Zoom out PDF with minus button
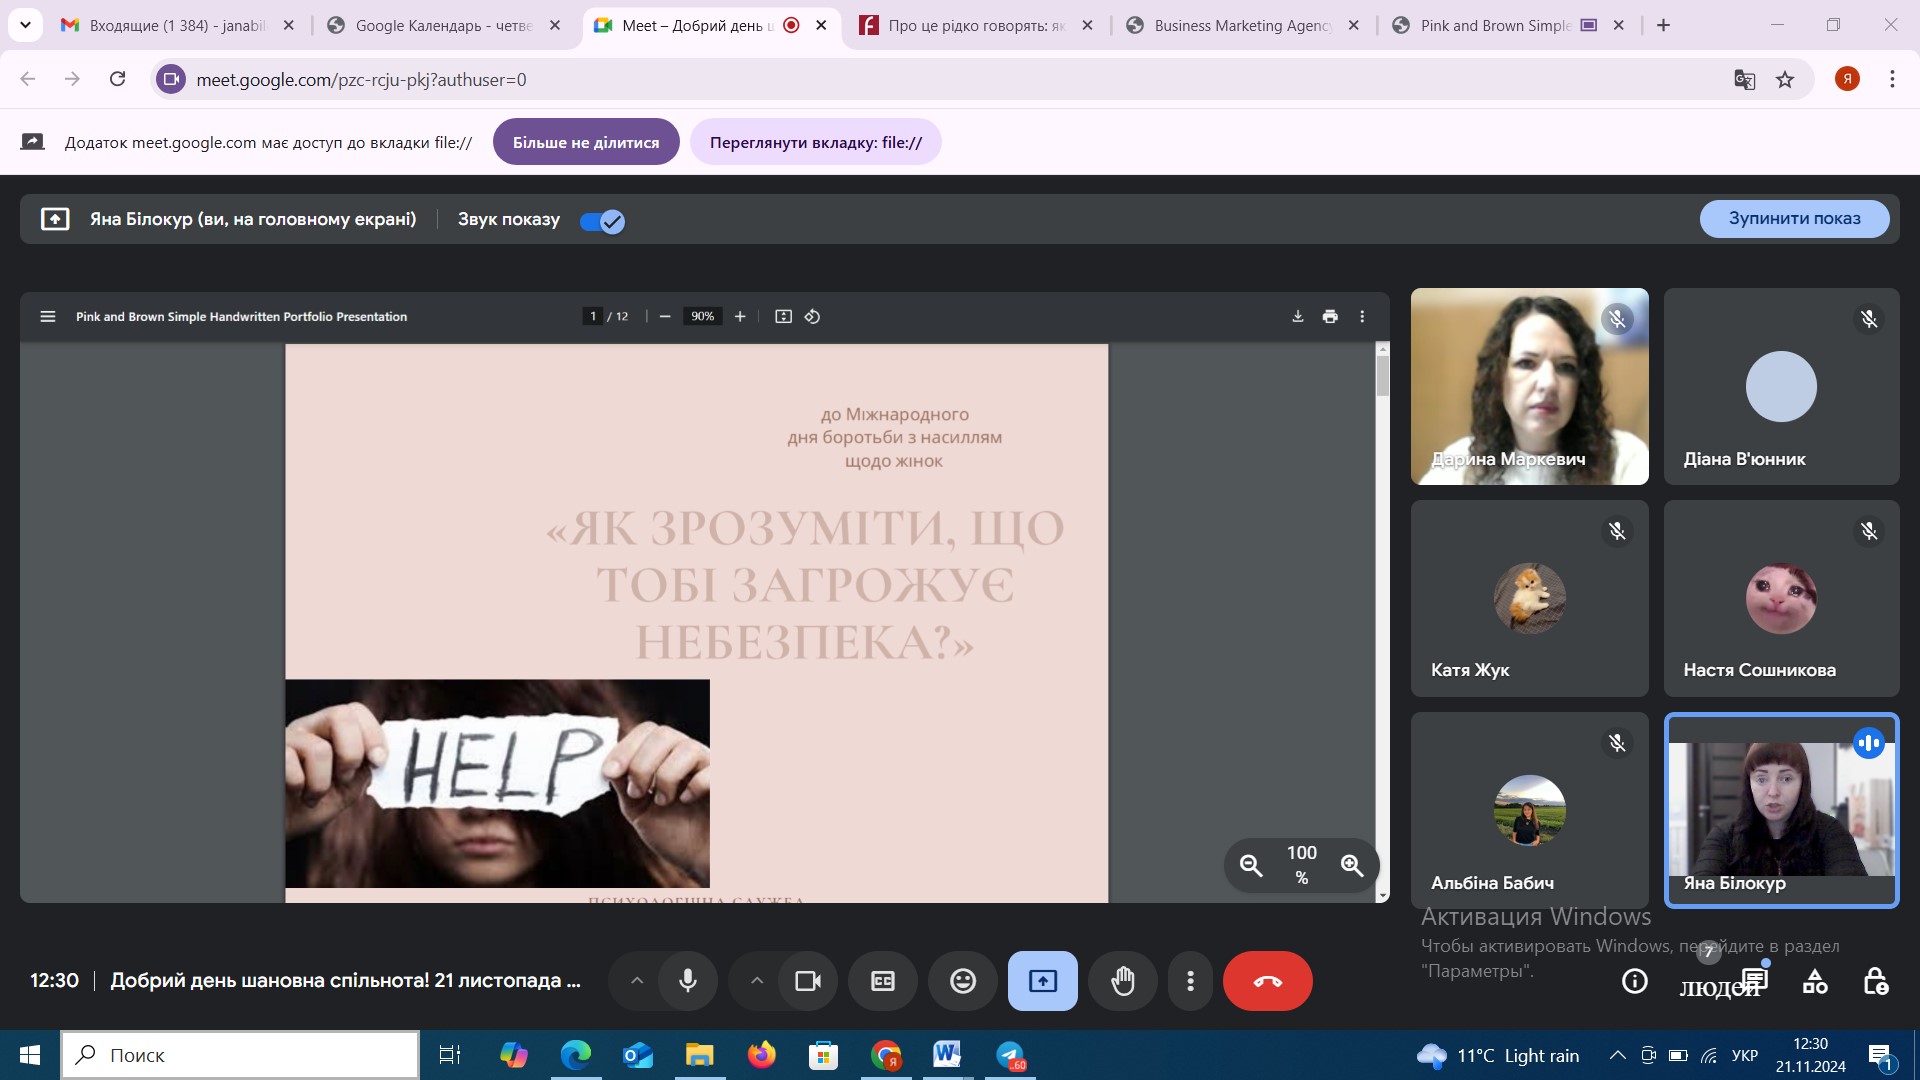This screenshot has width=1920, height=1080. point(665,316)
